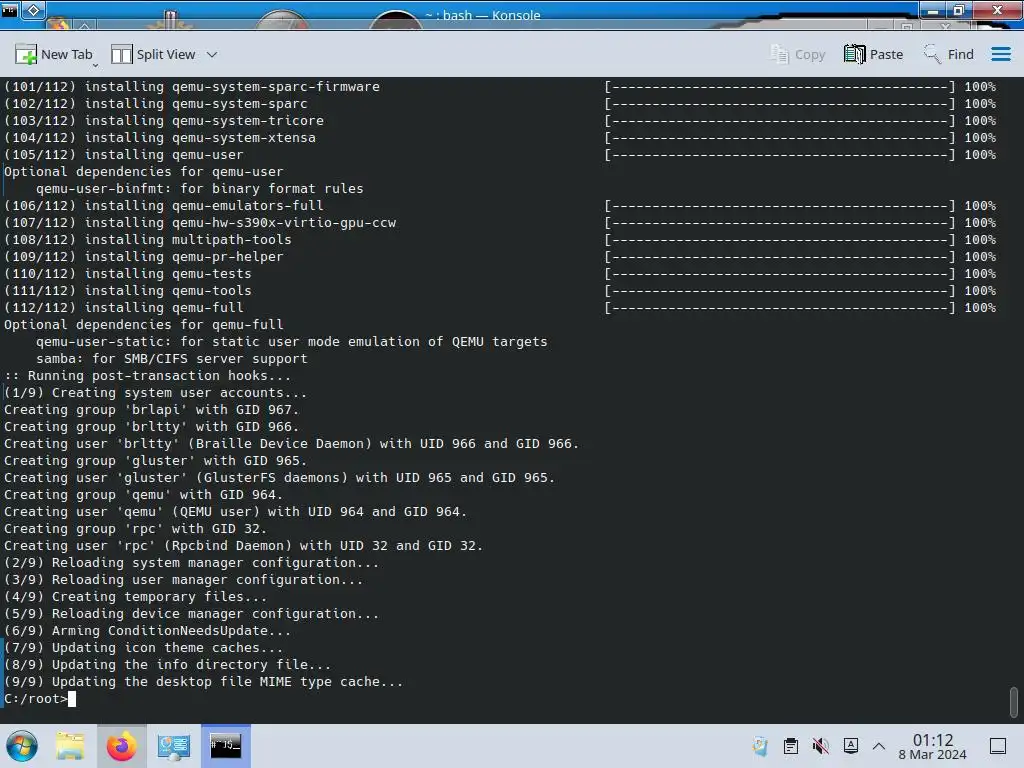Click 'Creating user rpc (Rpcbind Daemon)' line

point(244,545)
